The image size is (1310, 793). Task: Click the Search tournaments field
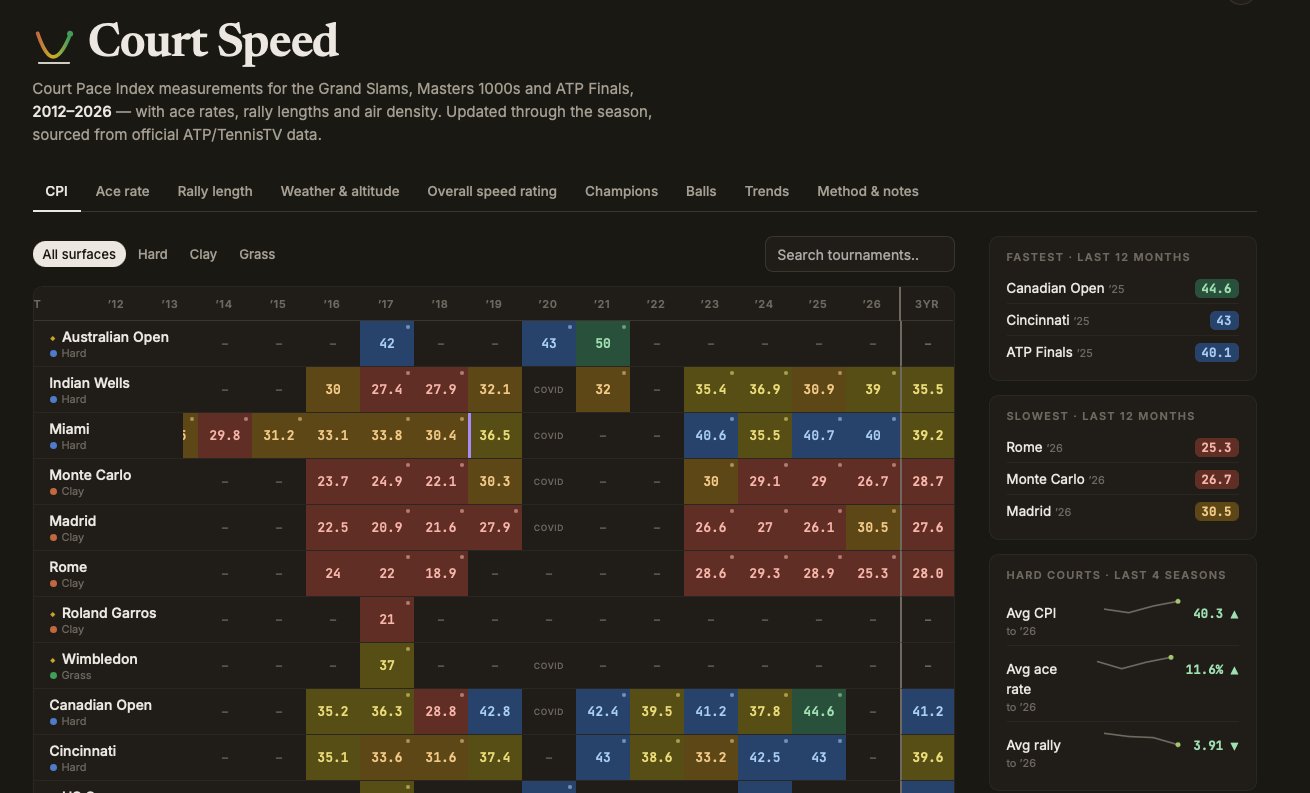click(x=860, y=254)
